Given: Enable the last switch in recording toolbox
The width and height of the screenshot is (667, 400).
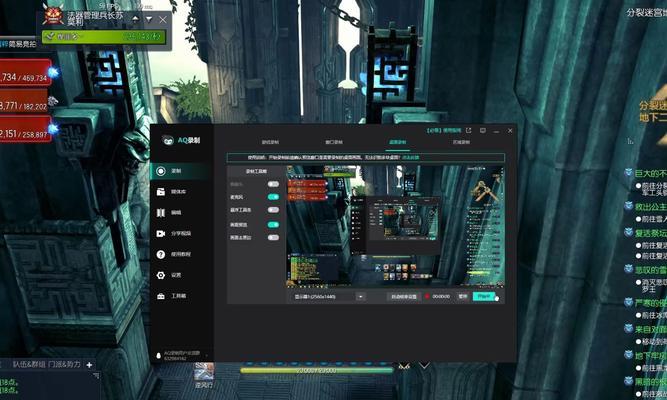Looking at the screenshot, I should coord(273,237).
